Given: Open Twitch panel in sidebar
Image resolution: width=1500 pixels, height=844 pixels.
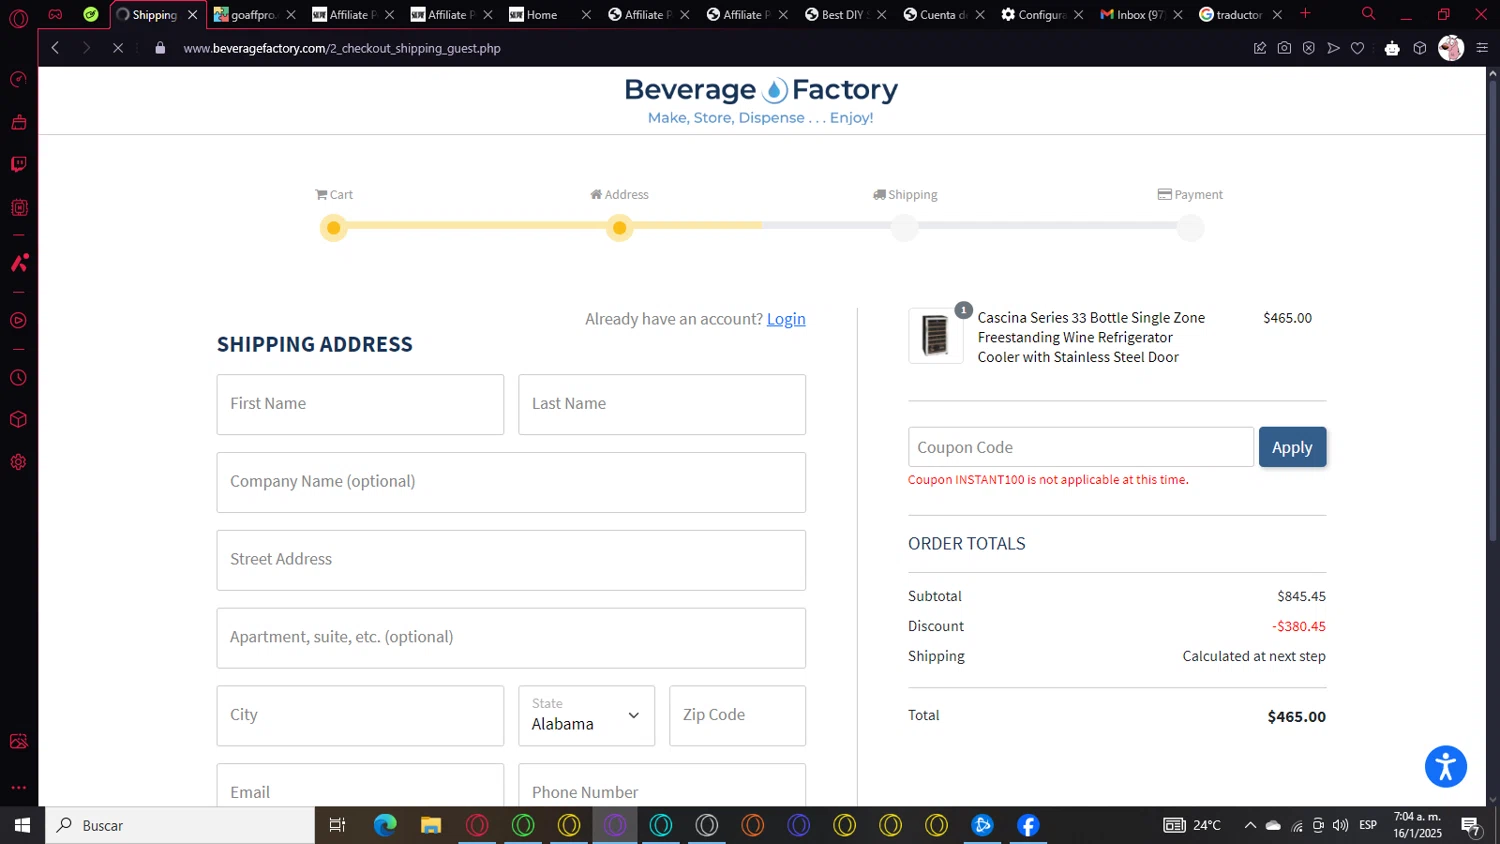Looking at the screenshot, I should (18, 164).
